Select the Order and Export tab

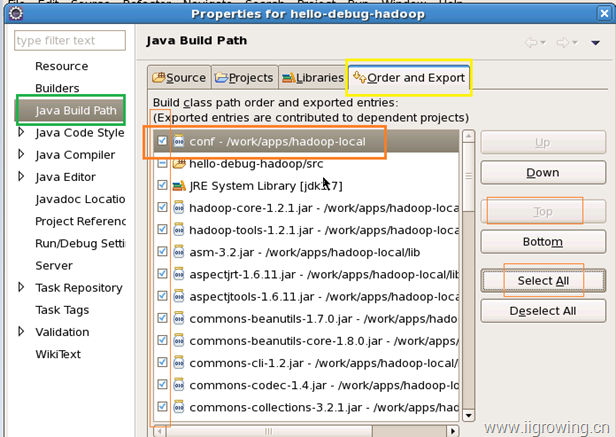[x=409, y=77]
